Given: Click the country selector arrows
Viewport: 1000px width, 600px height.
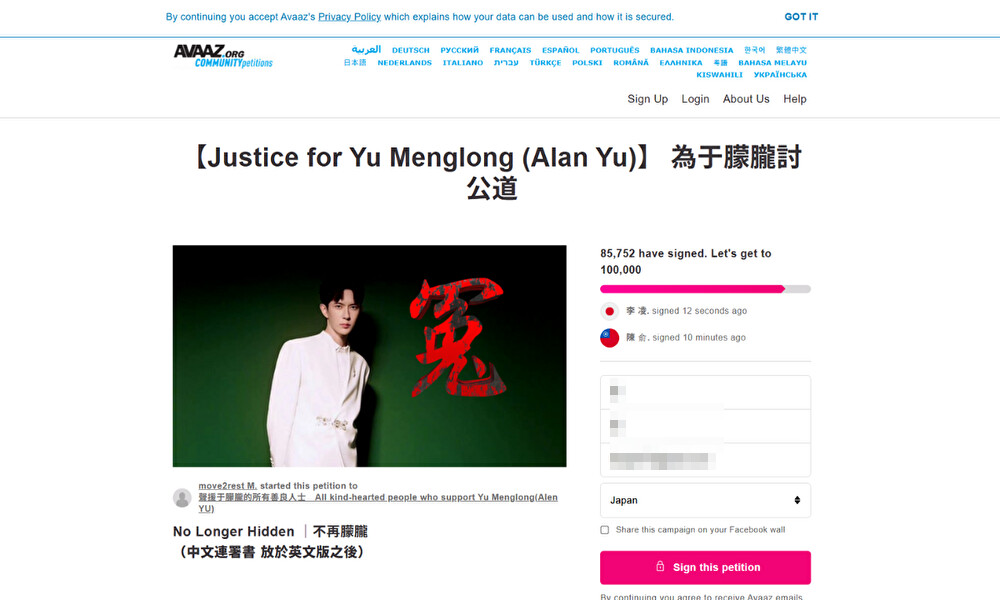Looking at the screenshot, I should click(797, 501).
